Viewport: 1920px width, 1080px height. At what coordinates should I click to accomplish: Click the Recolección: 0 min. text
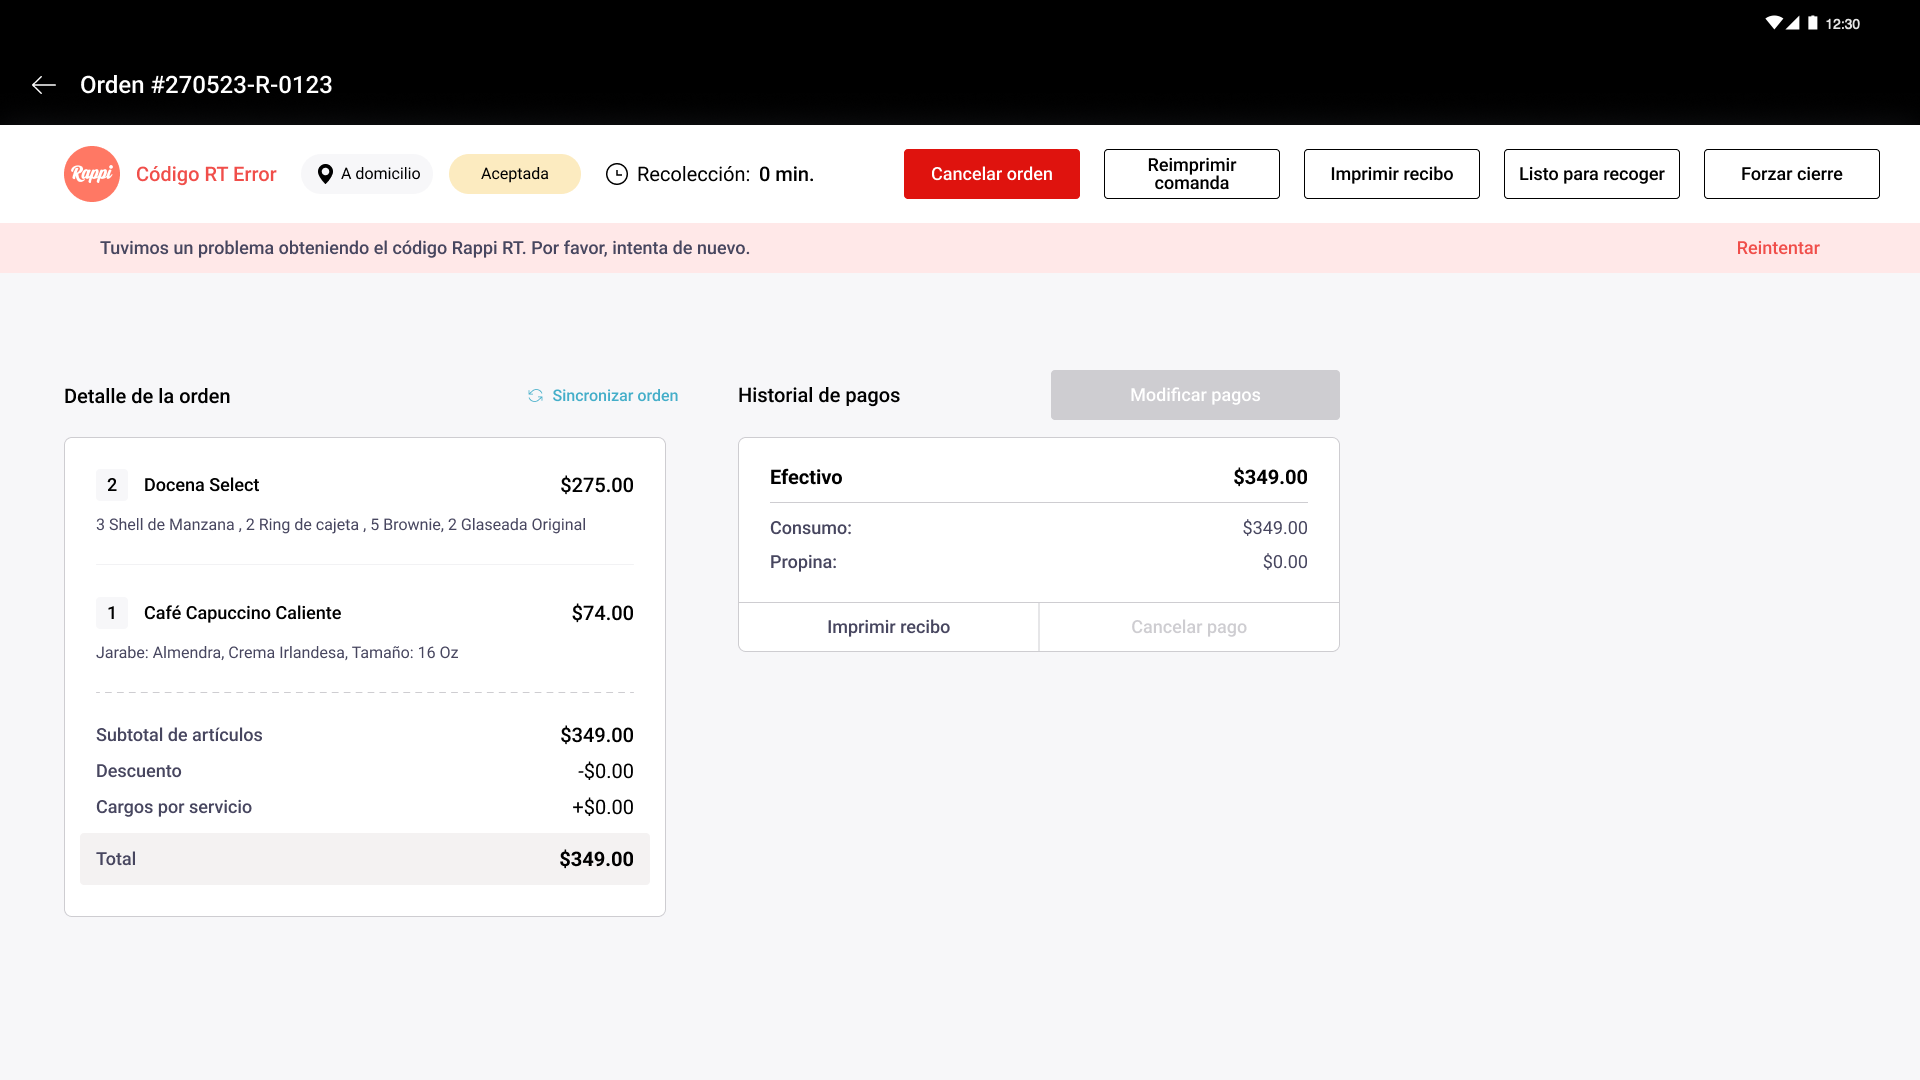coord(725,174)
